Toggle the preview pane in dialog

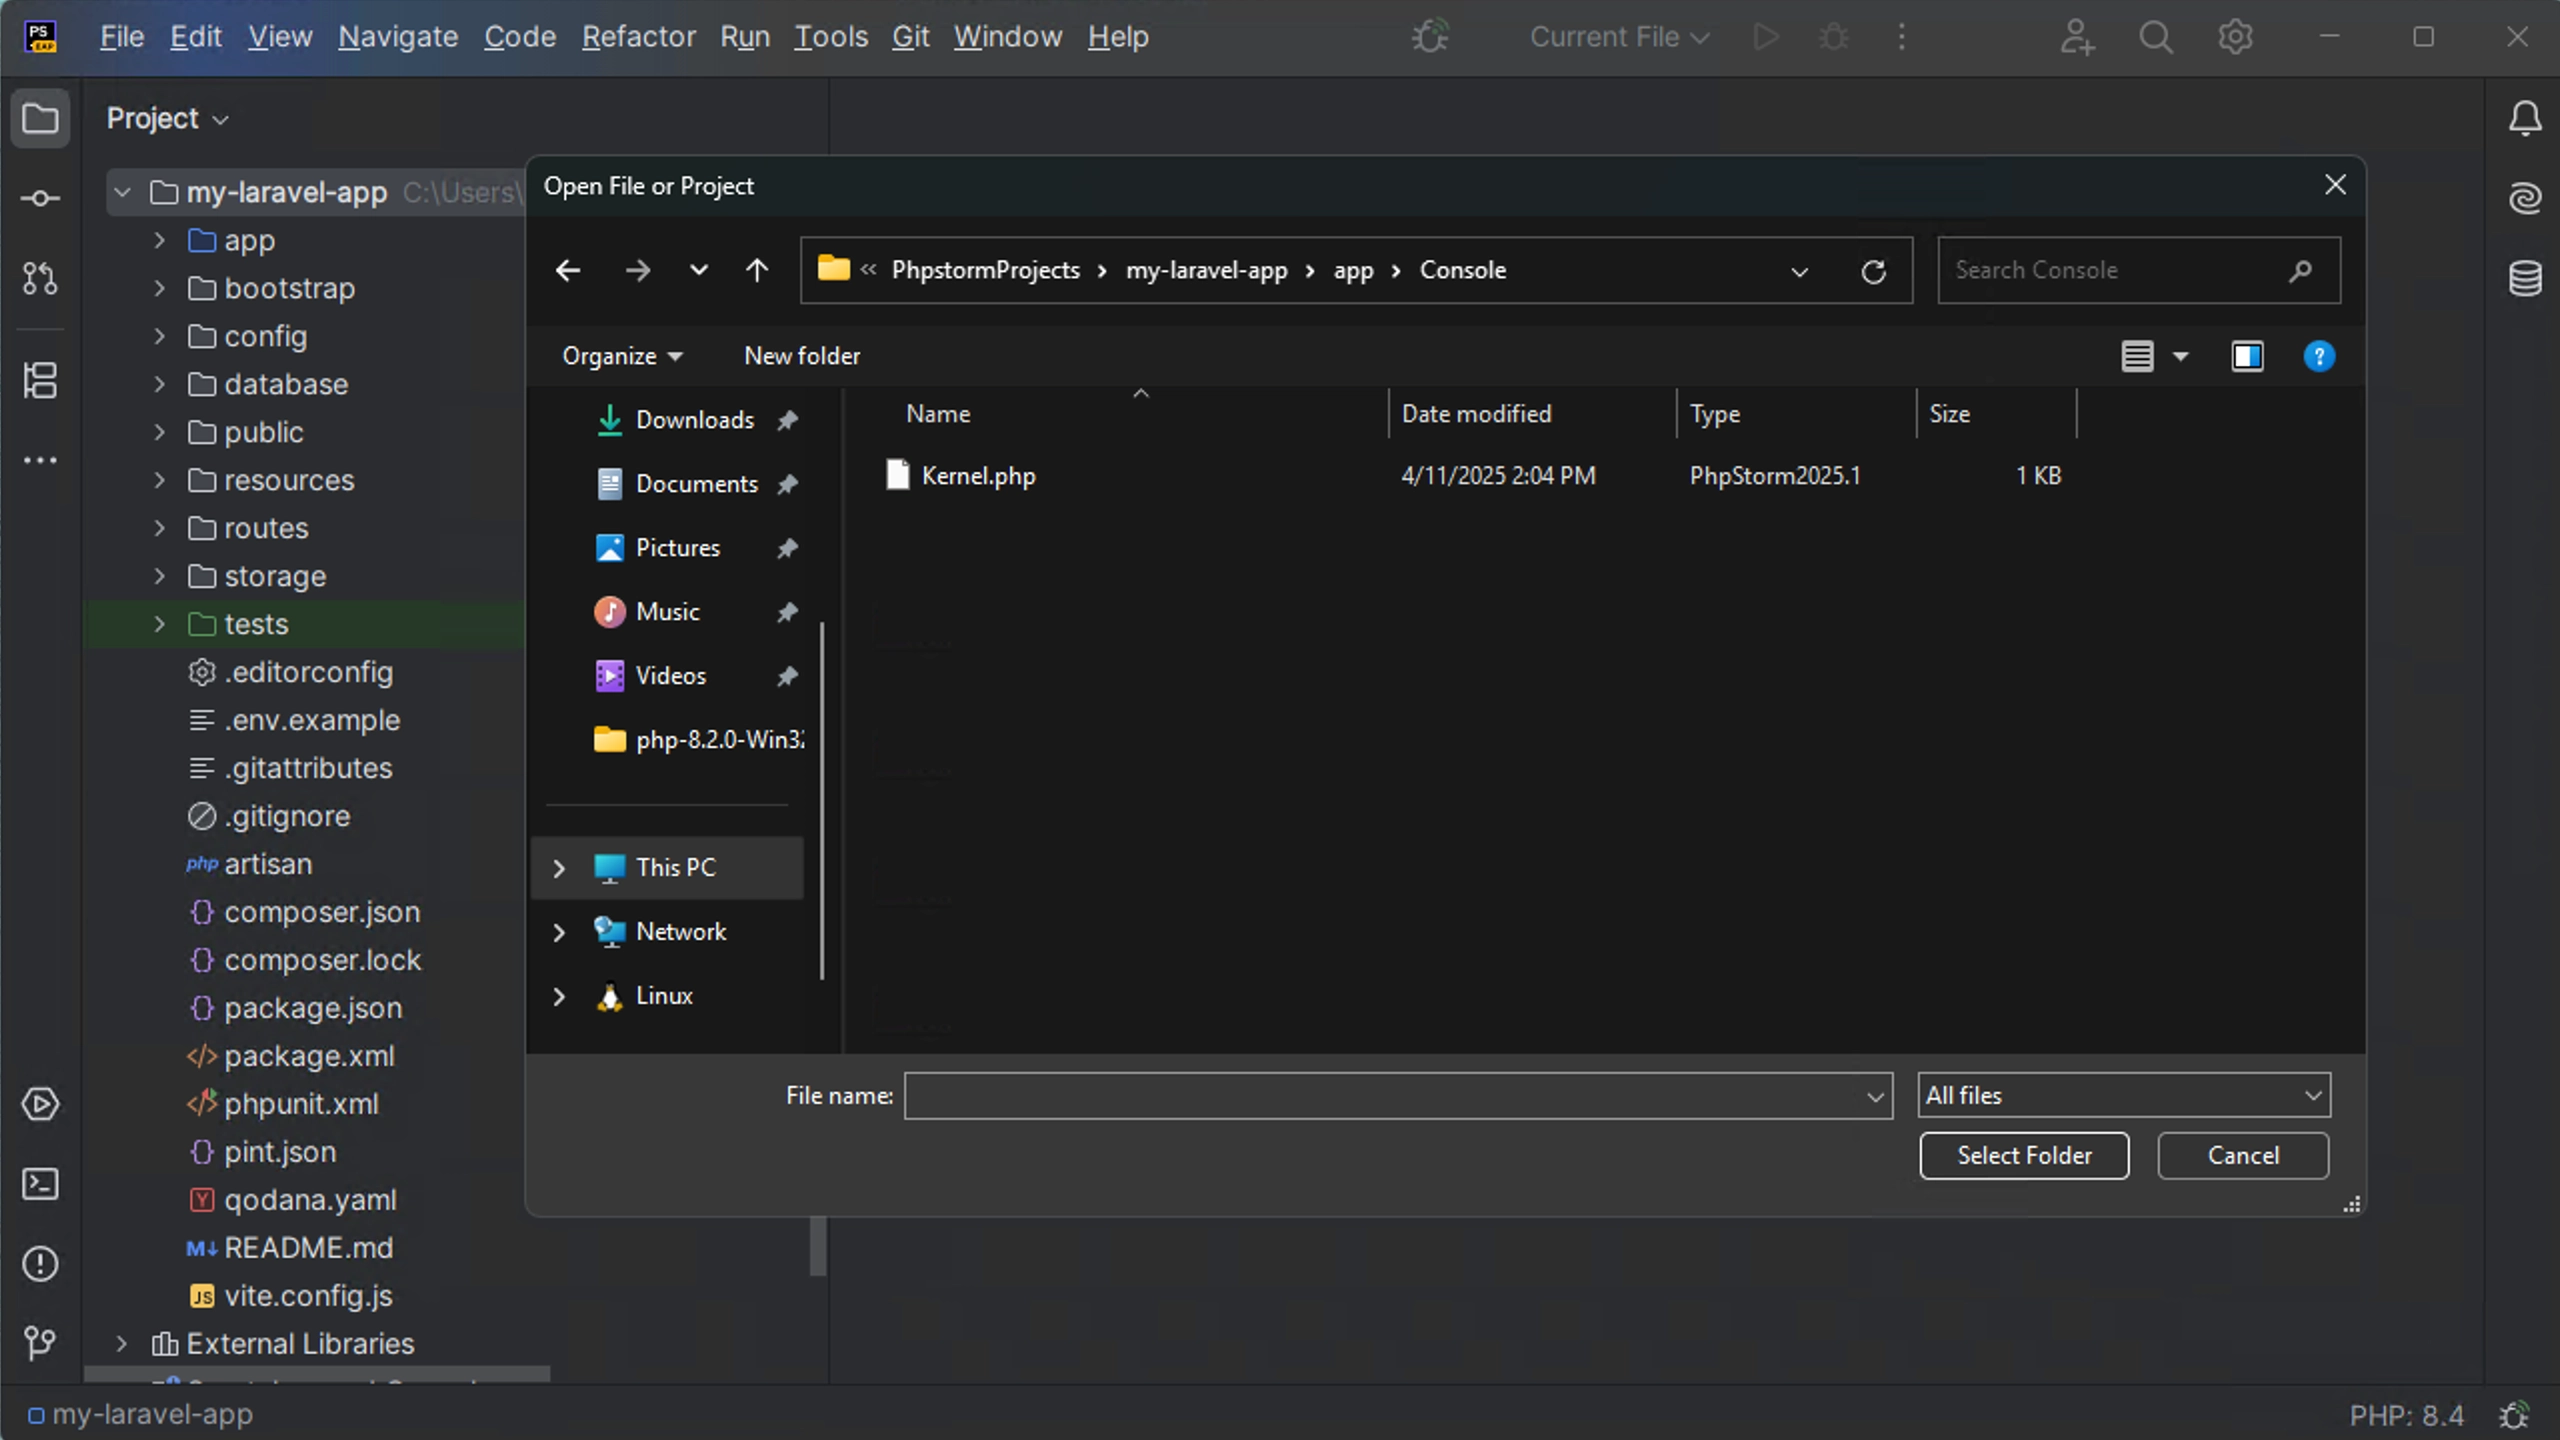2247,356
